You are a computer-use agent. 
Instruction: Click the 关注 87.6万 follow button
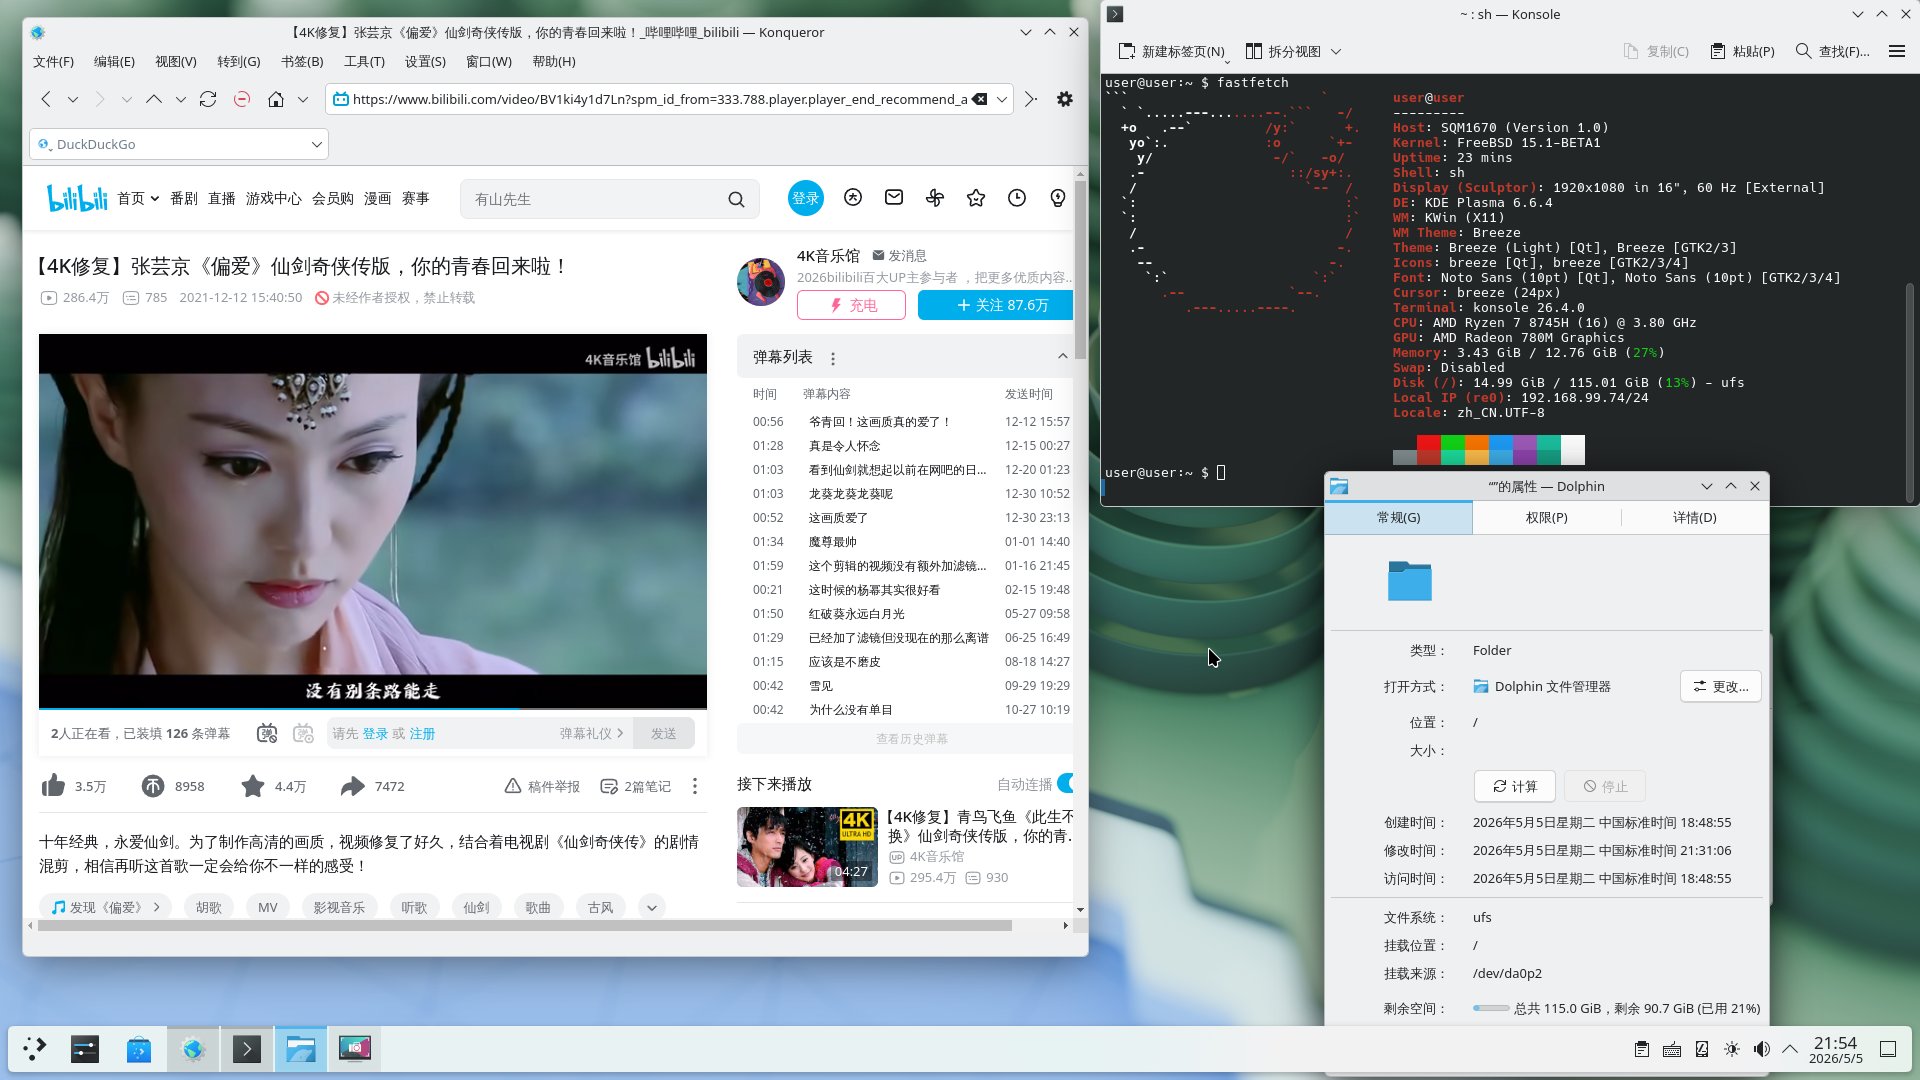click(x=995, y=305)
